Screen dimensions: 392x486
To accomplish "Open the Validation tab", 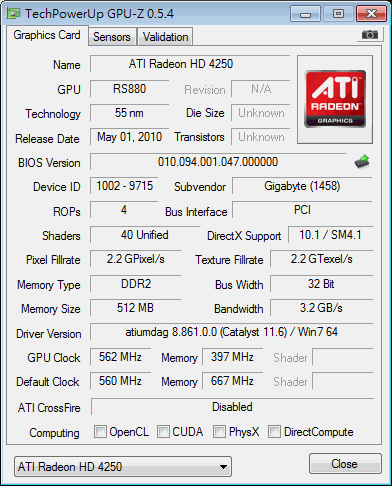I will (x=166, y=37).
